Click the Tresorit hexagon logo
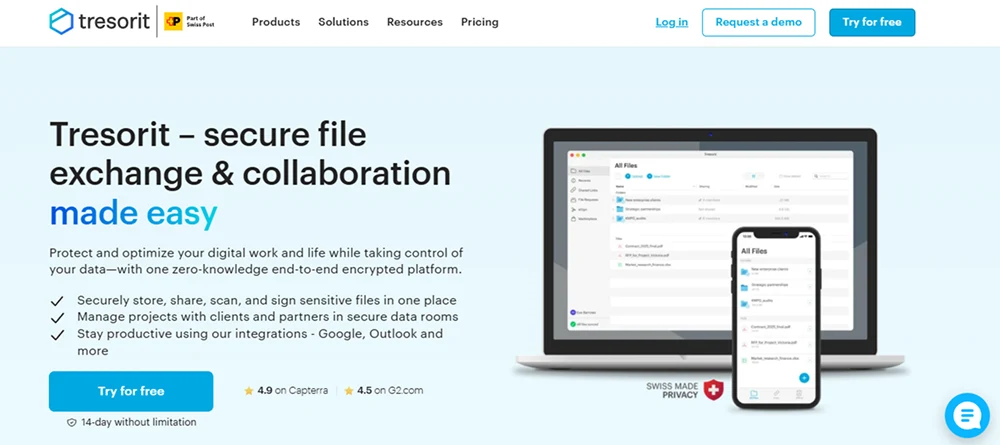The image size is (1000, 445). (x=62, y=22)
